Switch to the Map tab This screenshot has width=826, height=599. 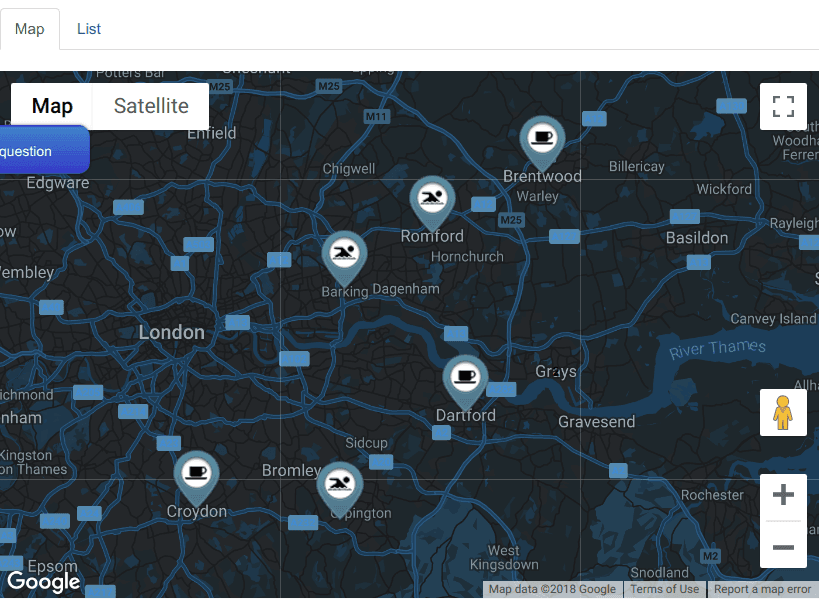click(x=30, y=29)
